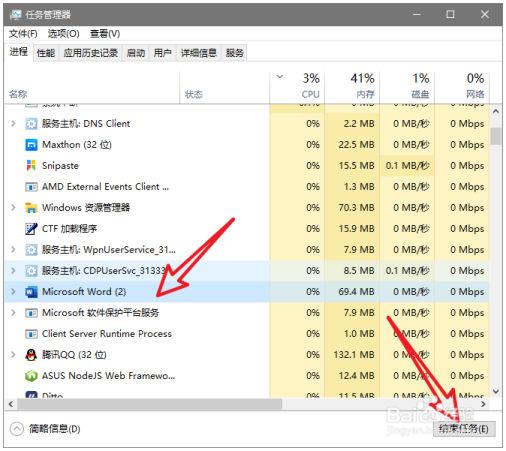Open the 详细信息 details tab

(199, 53)
